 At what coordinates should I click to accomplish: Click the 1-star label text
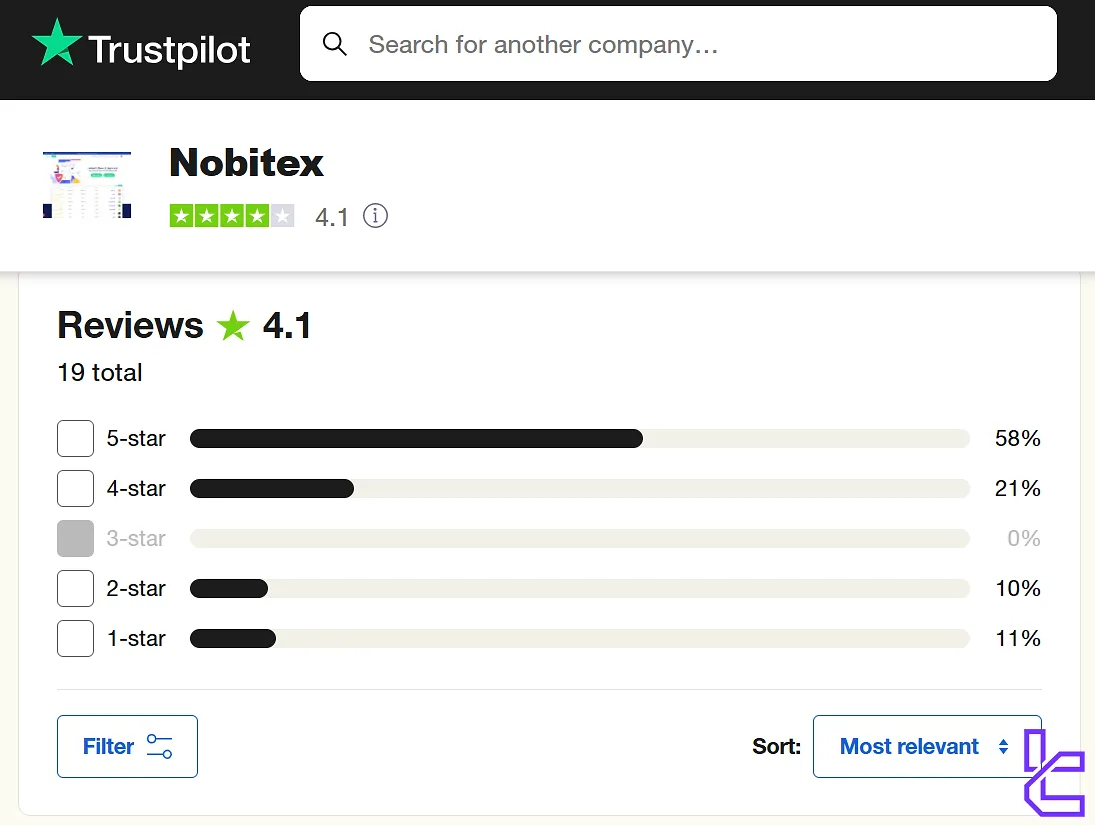(136, 638)
